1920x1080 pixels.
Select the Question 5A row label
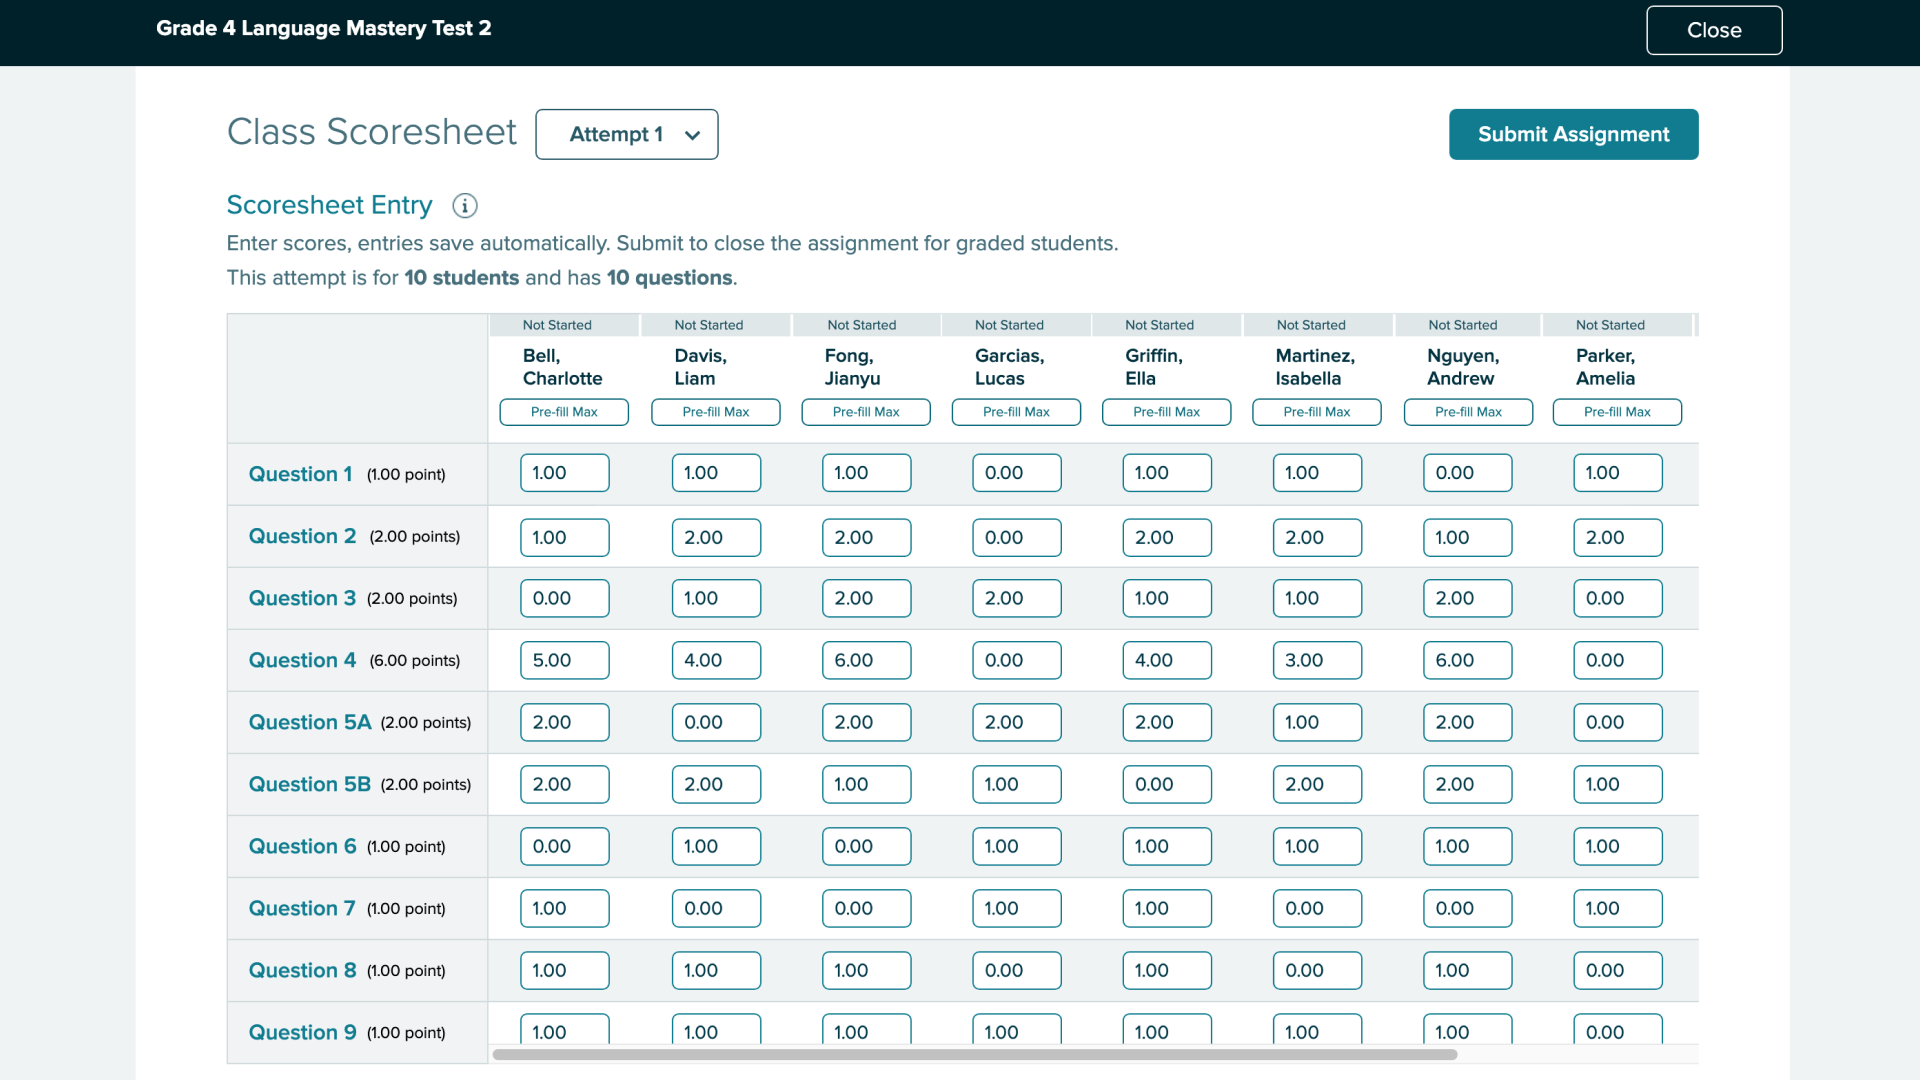310,722
